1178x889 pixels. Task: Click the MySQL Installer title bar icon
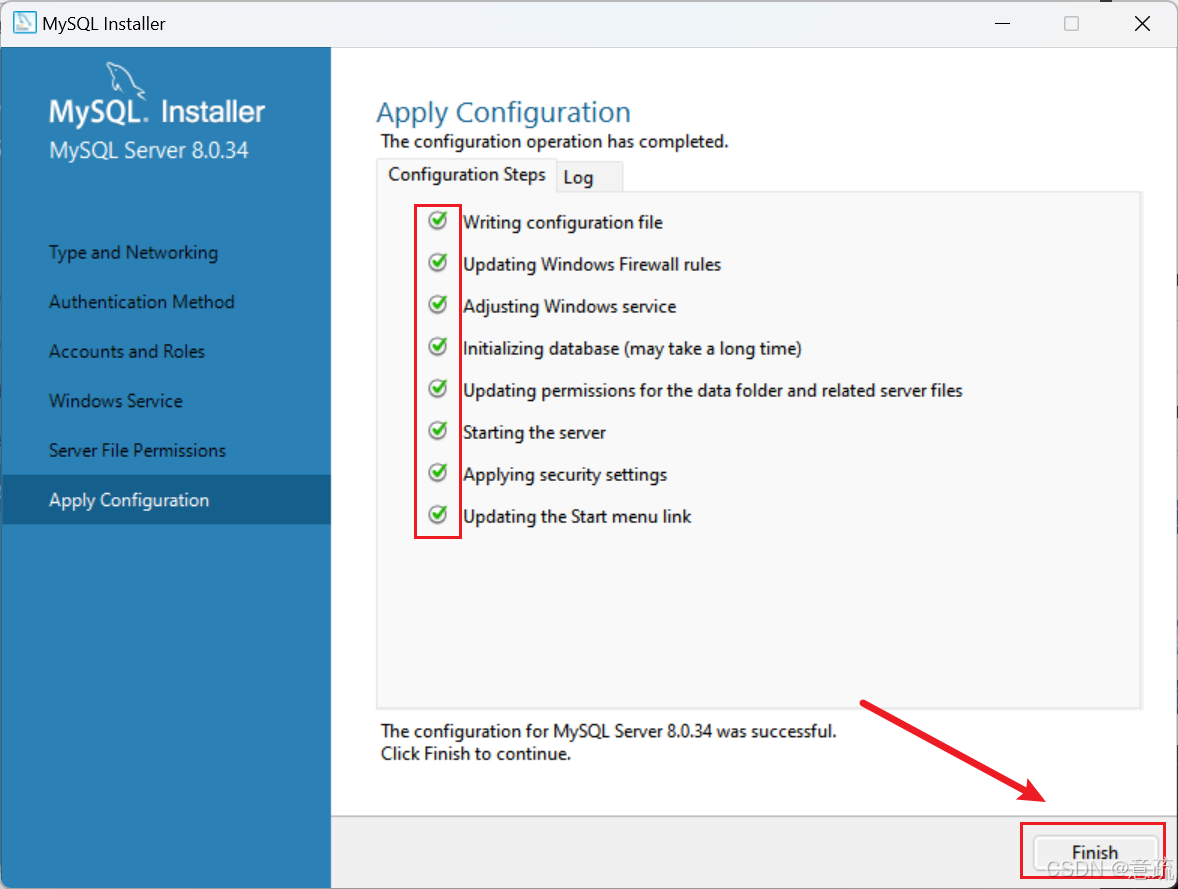click(x=25, y=23)
